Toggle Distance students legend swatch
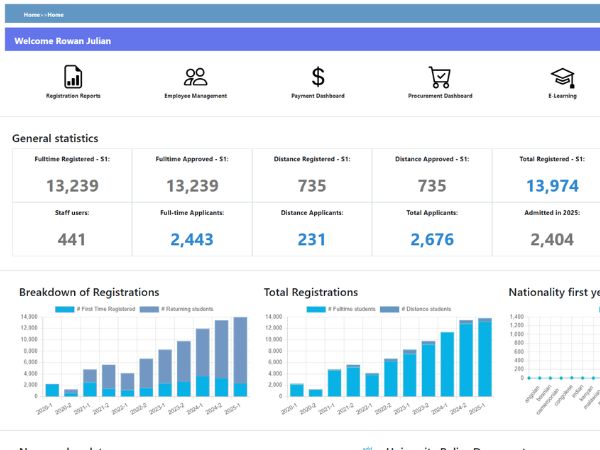The width and height of the screenshot is (600, 450). [x=390, y=309]
